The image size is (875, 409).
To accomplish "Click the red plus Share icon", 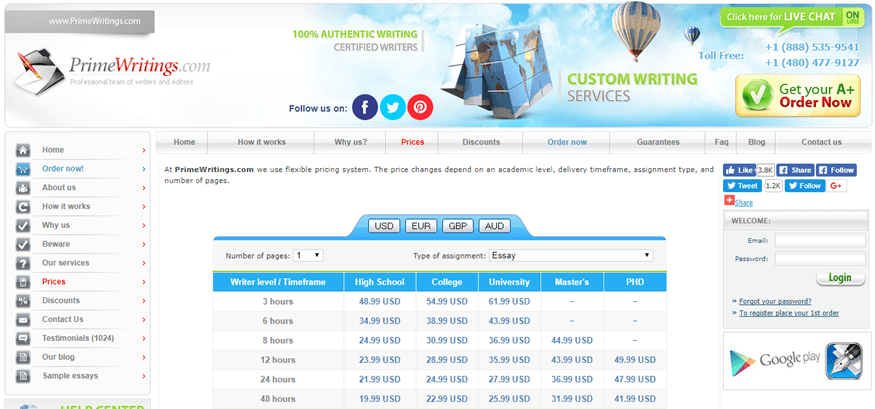I will (x=729, y=200).
